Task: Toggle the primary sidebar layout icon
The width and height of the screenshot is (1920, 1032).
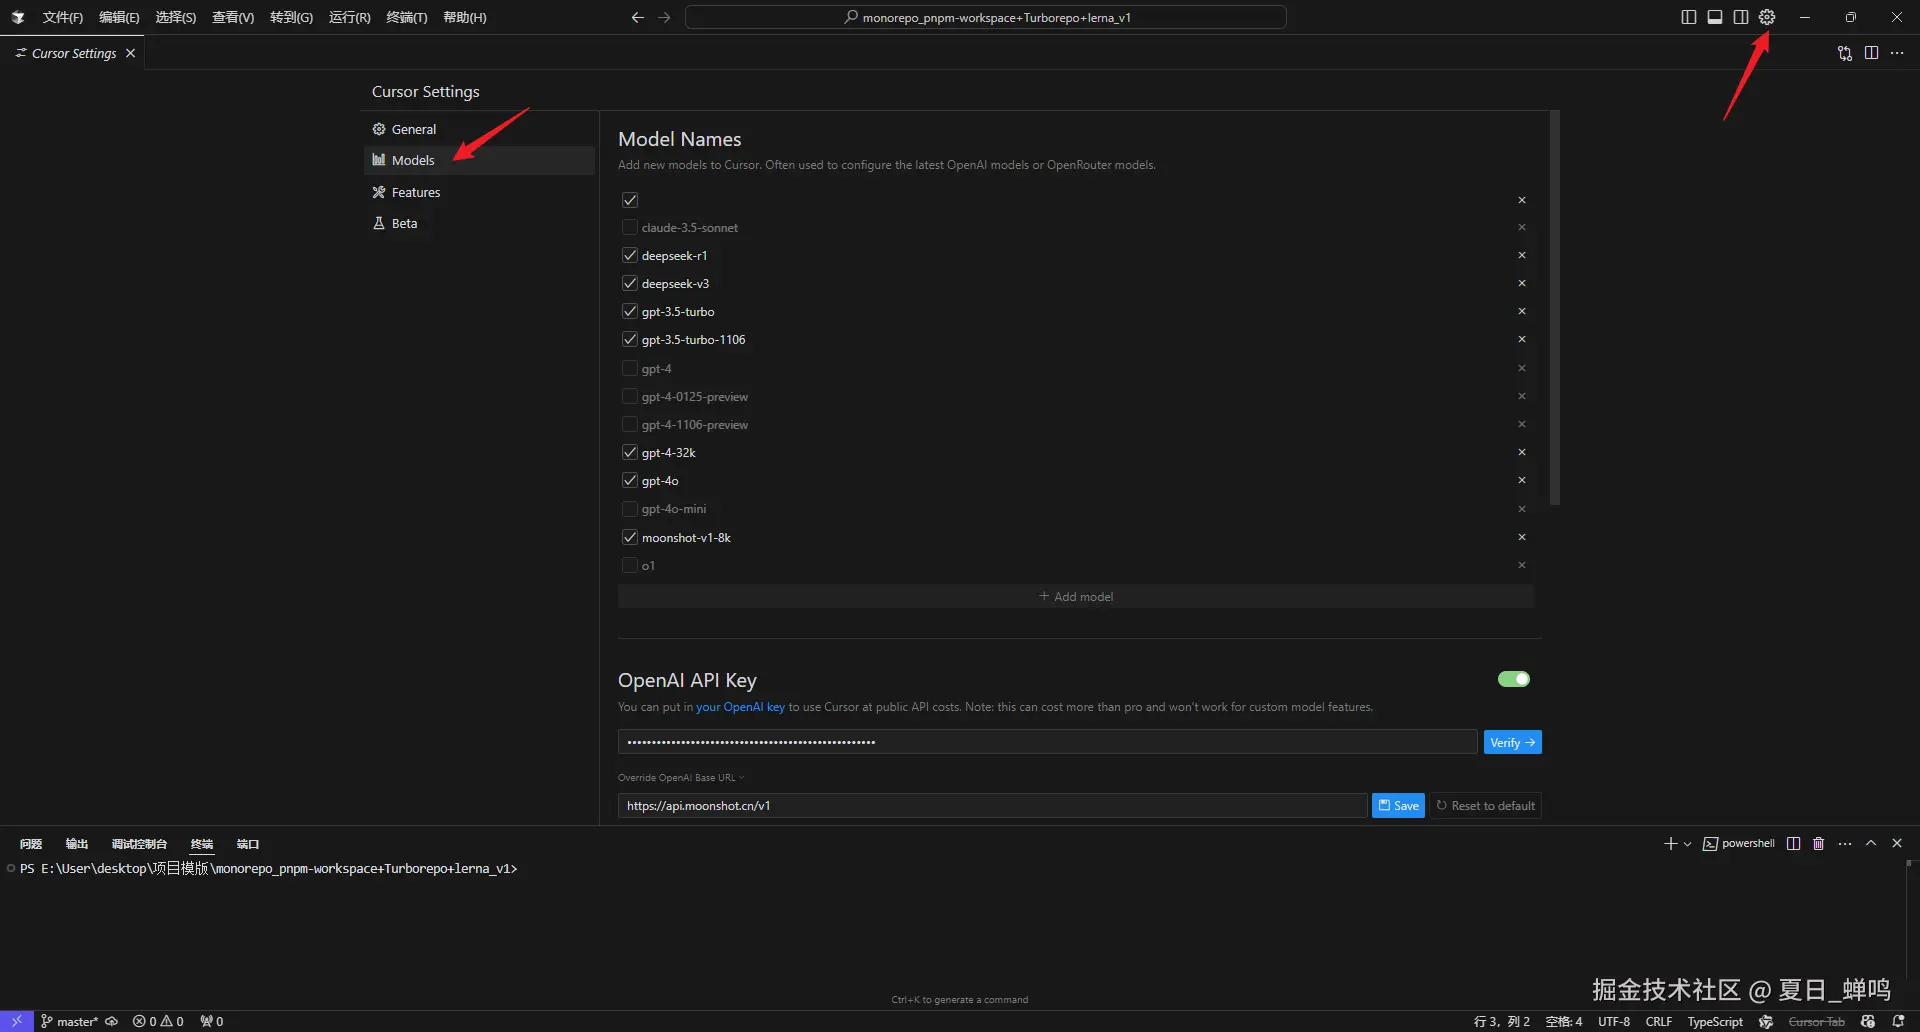Action: [x=1689, y=17]
